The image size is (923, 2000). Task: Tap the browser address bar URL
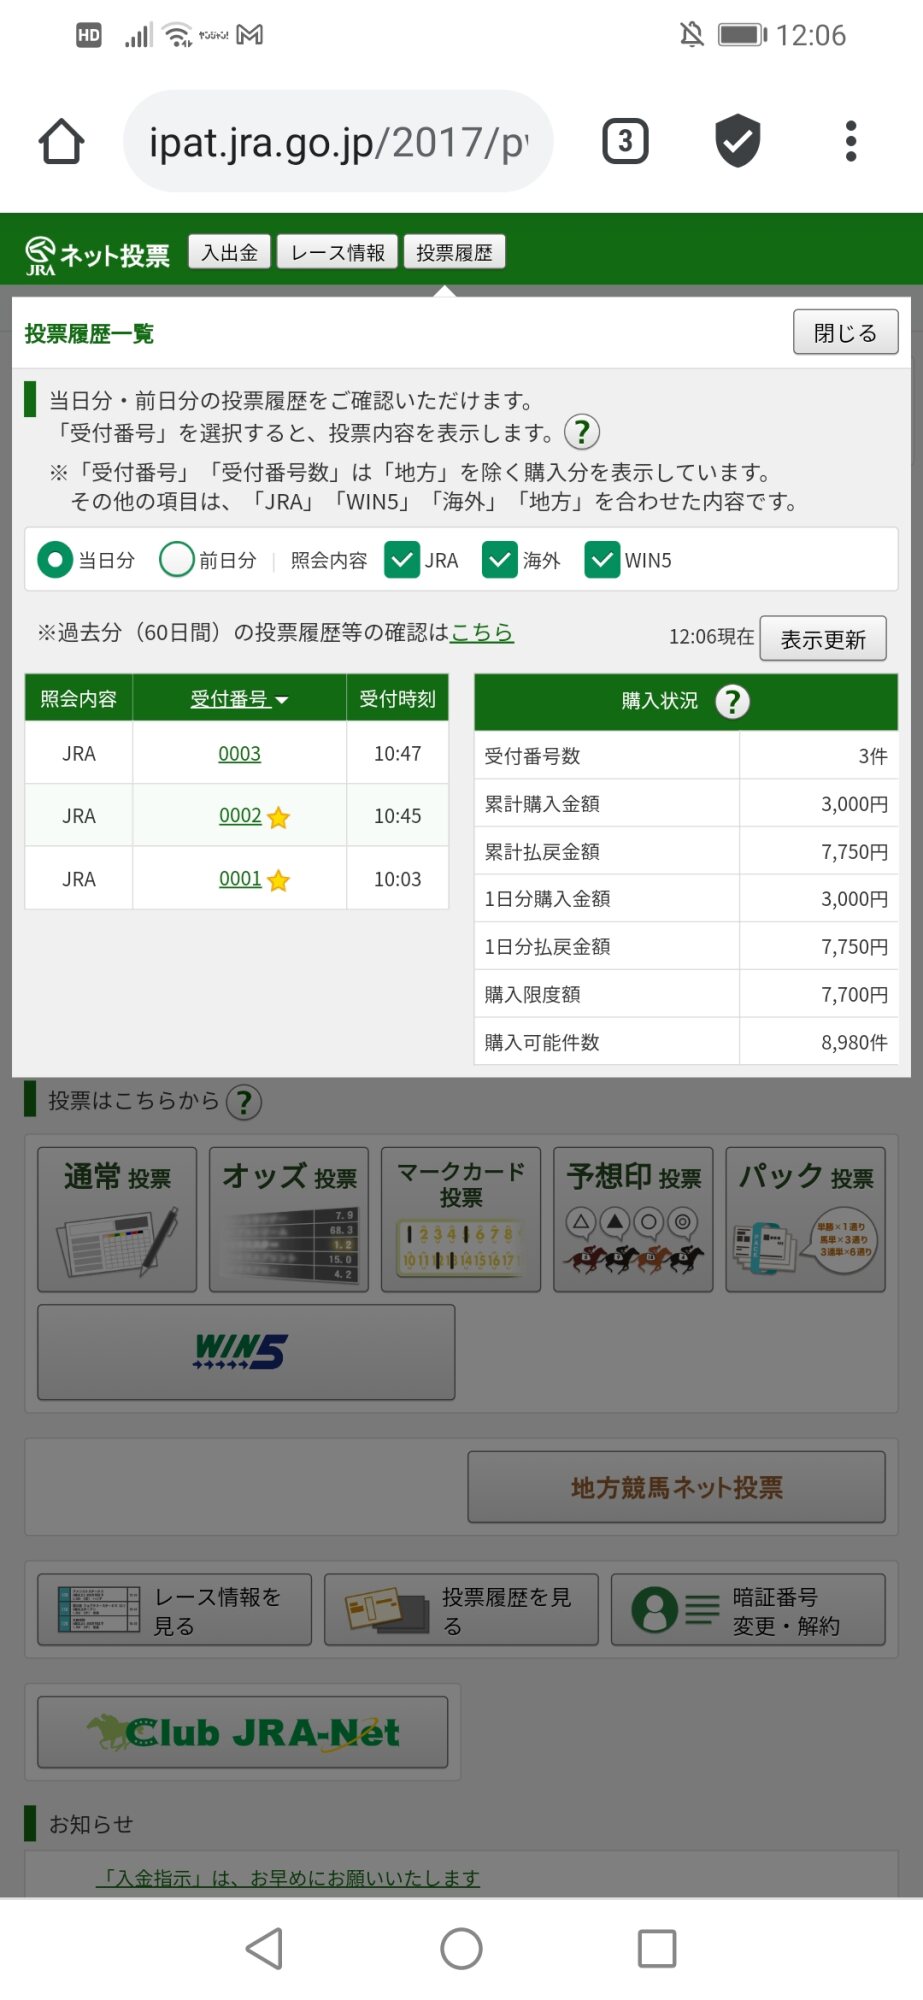(338, 142)
